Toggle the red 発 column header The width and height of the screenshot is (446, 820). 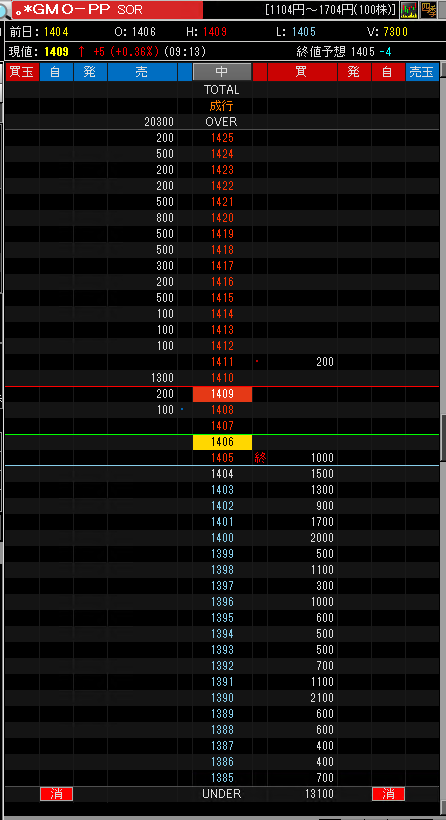point(354,72)
